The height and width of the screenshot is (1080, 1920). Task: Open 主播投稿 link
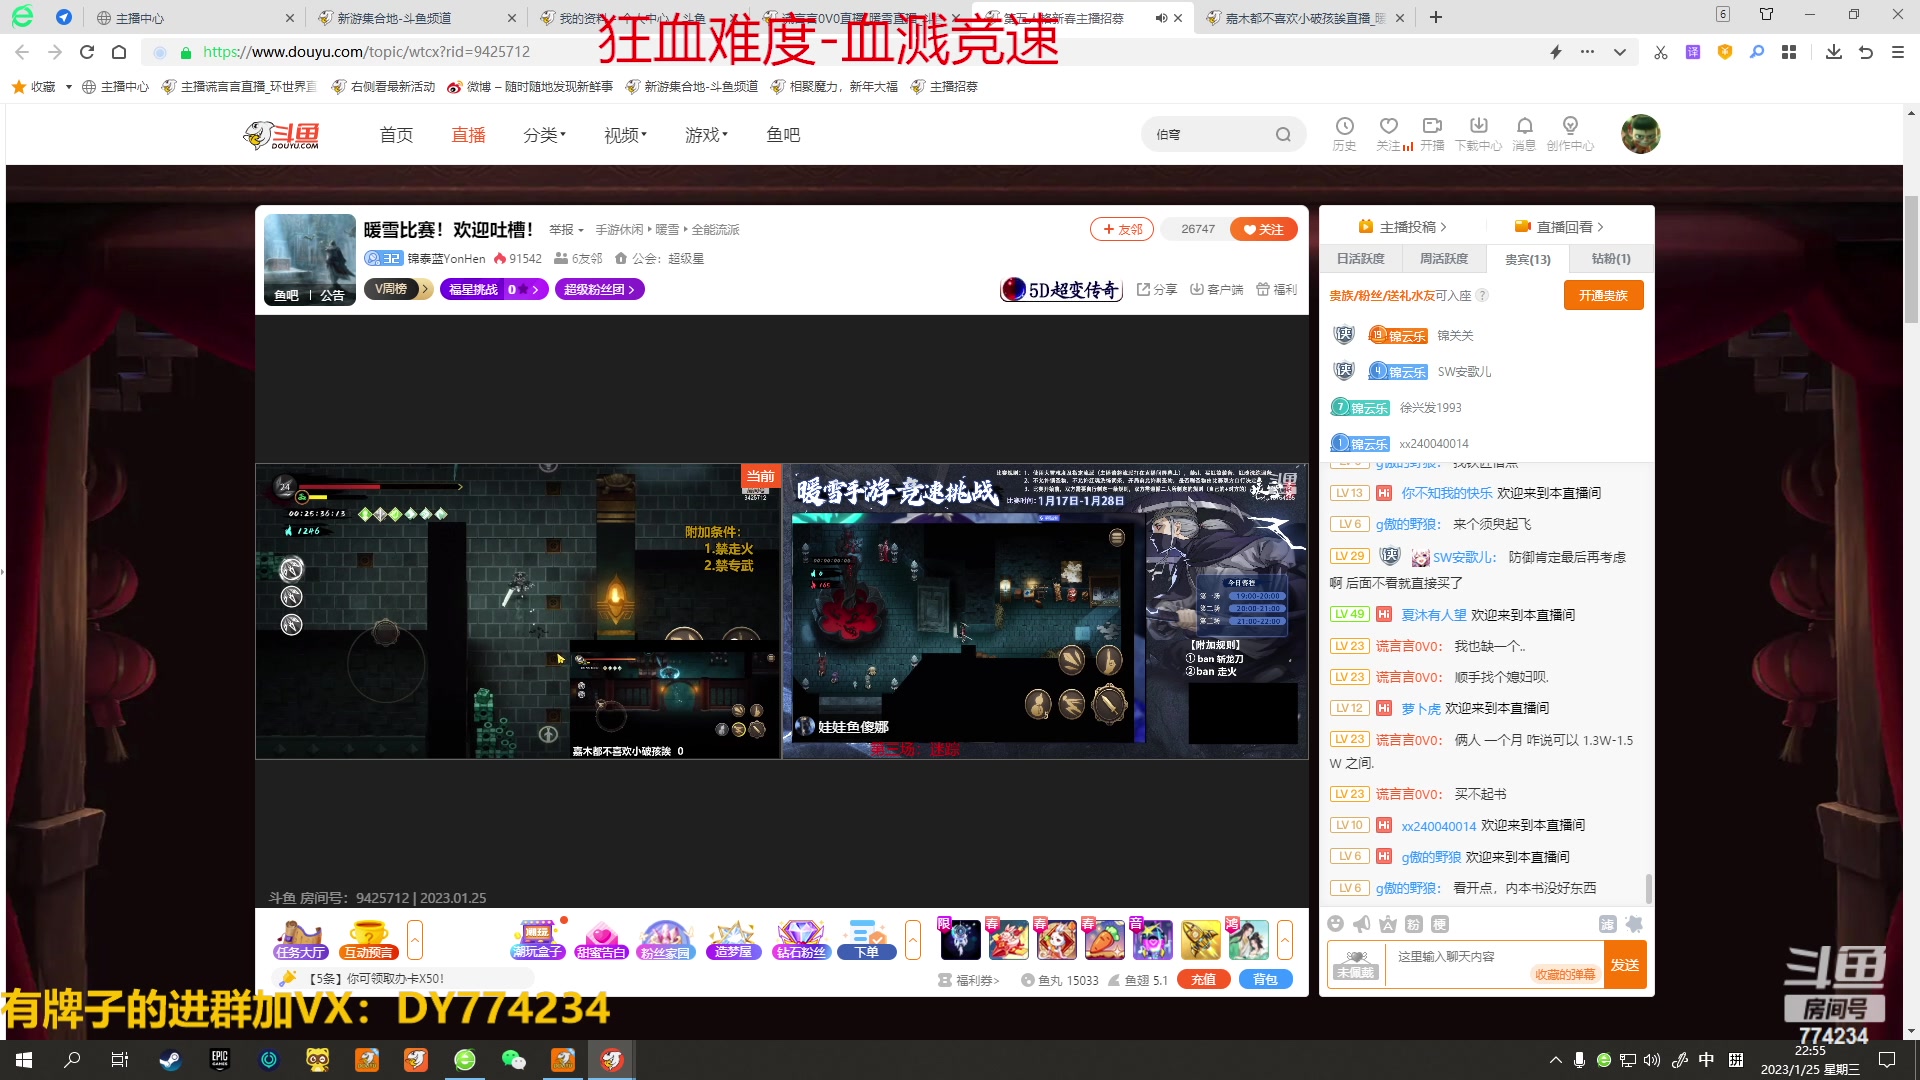(1403, 227)
